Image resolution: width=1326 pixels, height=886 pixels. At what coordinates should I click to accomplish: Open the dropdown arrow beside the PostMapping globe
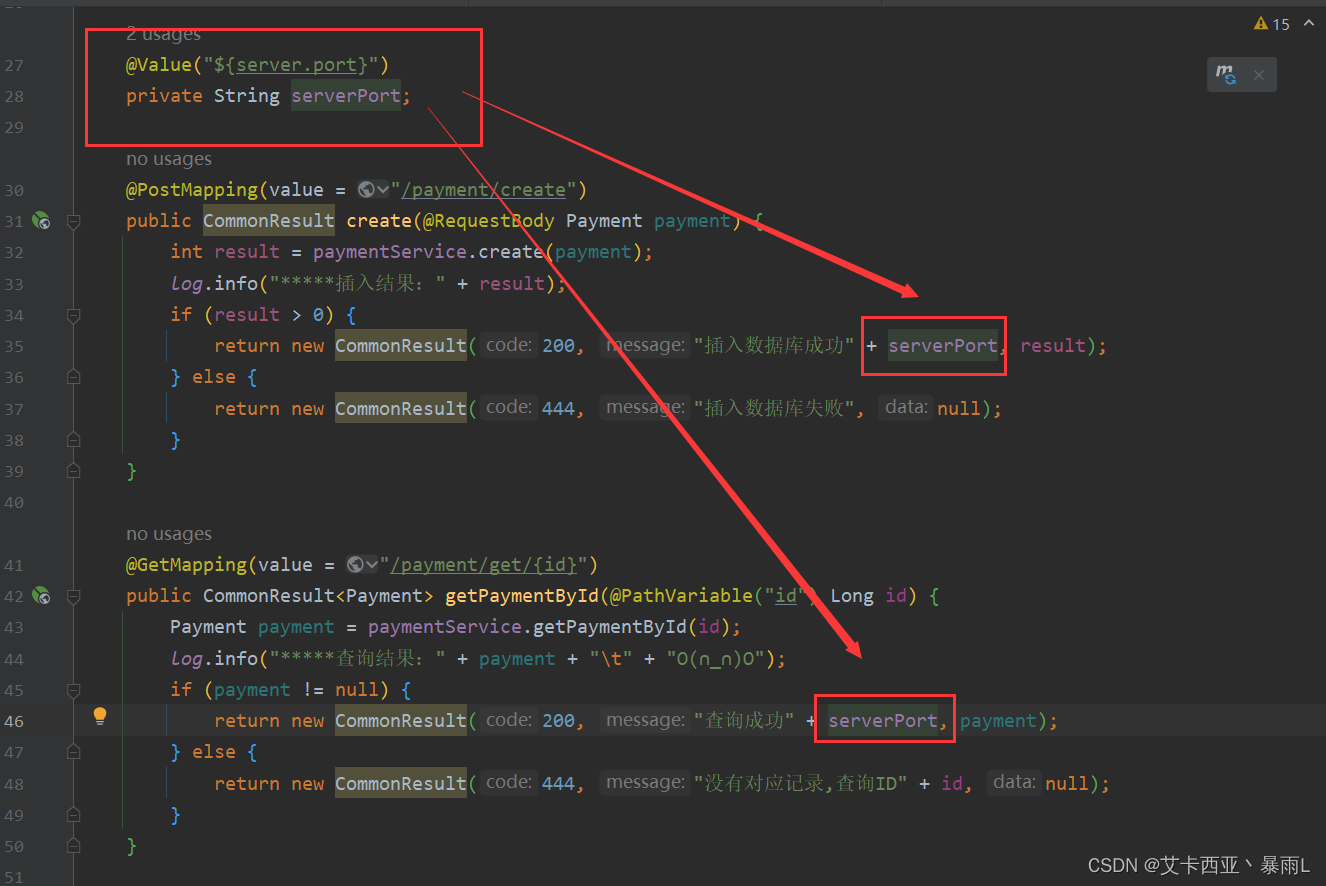pos(383,190)
